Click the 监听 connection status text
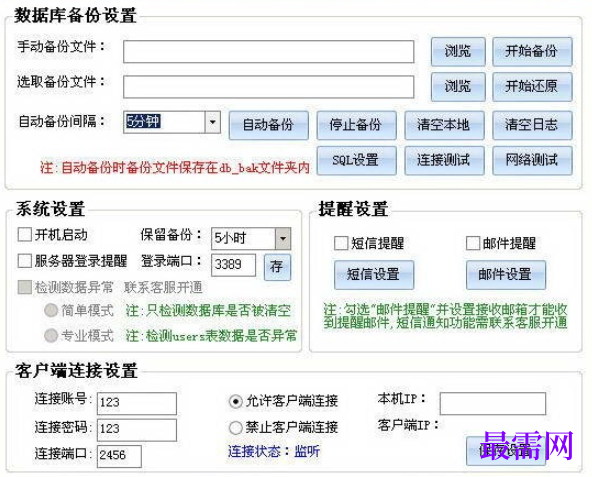 tap(307, 452)
